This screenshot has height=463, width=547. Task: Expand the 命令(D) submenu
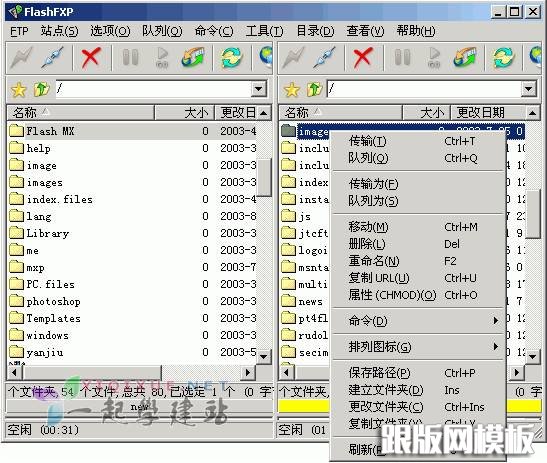[418, 321]
